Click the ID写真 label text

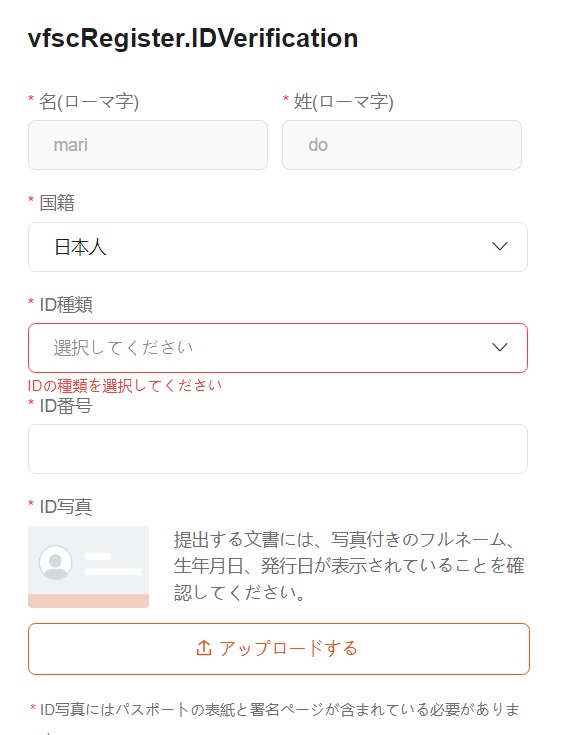[66, 507]
